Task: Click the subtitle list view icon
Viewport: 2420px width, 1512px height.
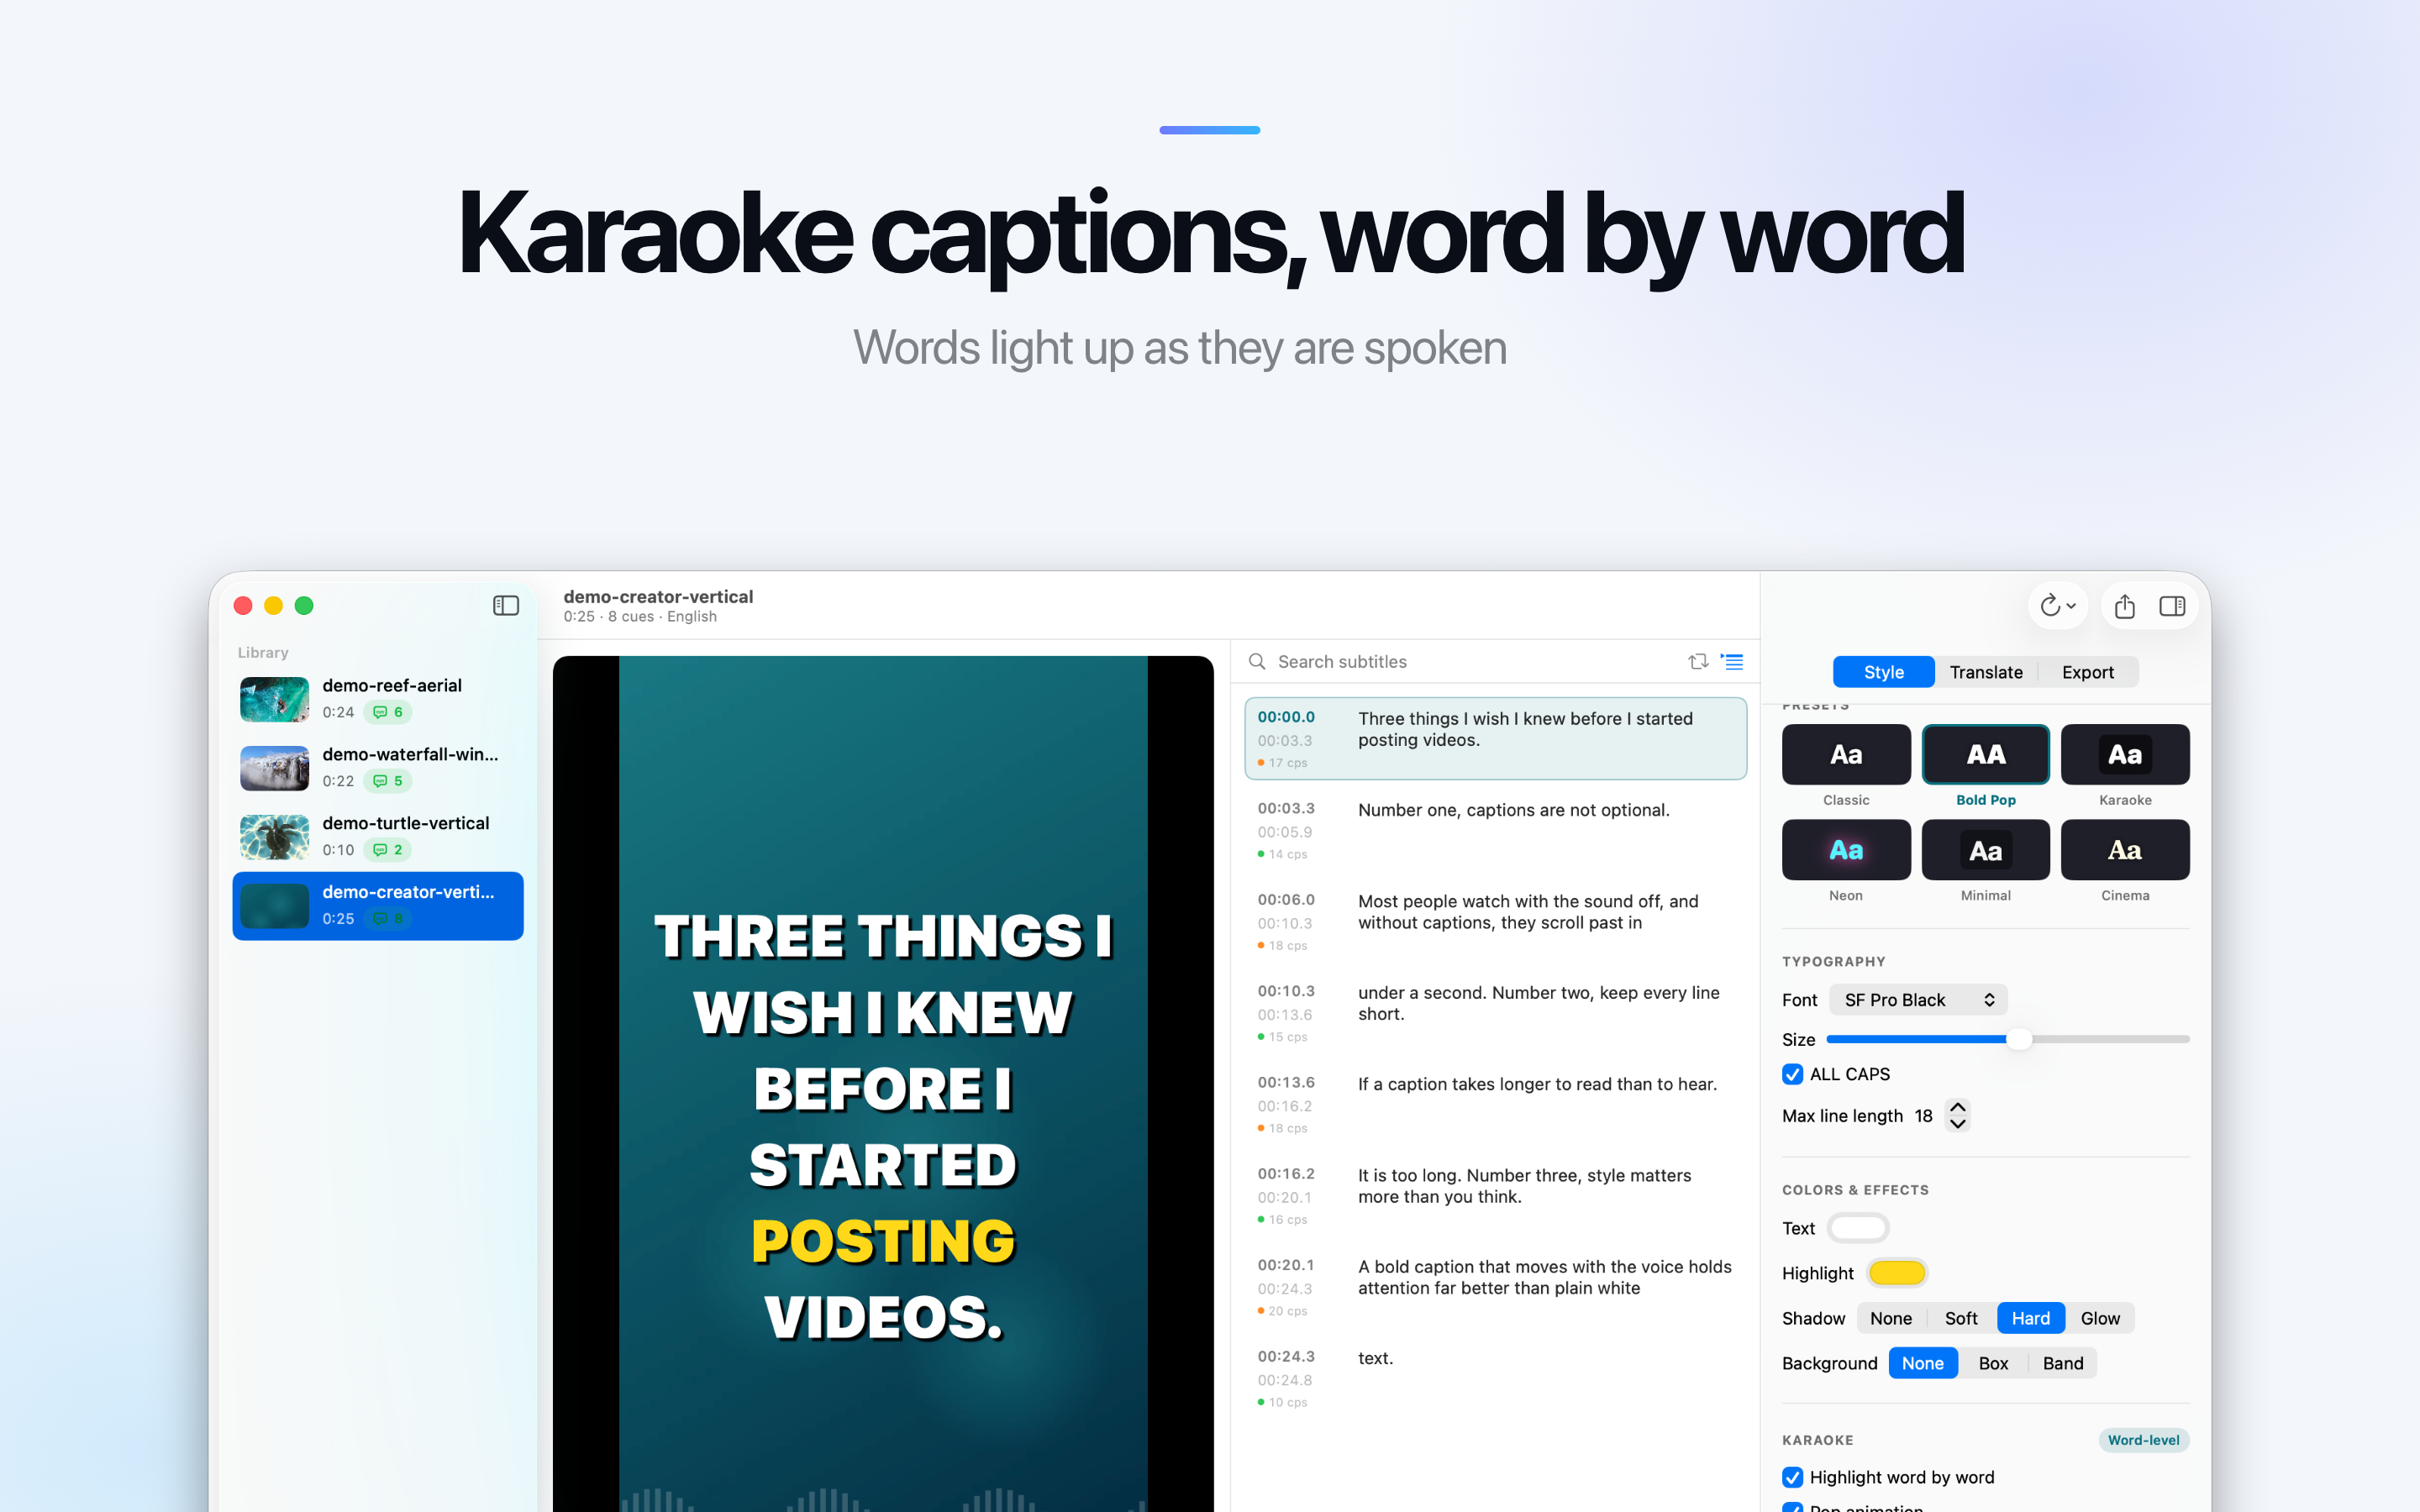Action: click(1732, 662)
